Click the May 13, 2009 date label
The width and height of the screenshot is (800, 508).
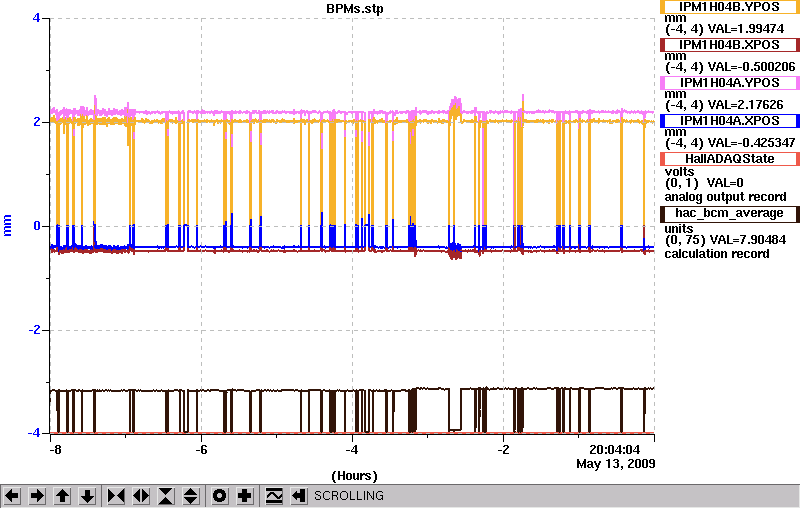pos(616,464)
